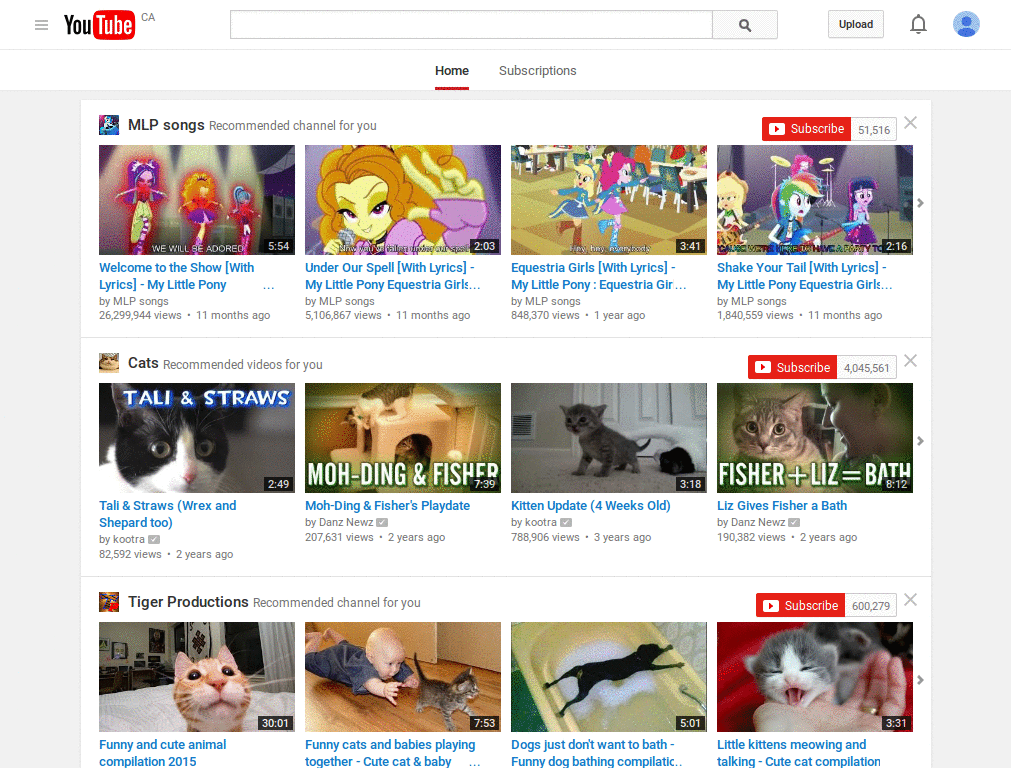1024x768 pixels.
Task: Click the Cats channel avatar icon
Action: (x=109, y=363)
